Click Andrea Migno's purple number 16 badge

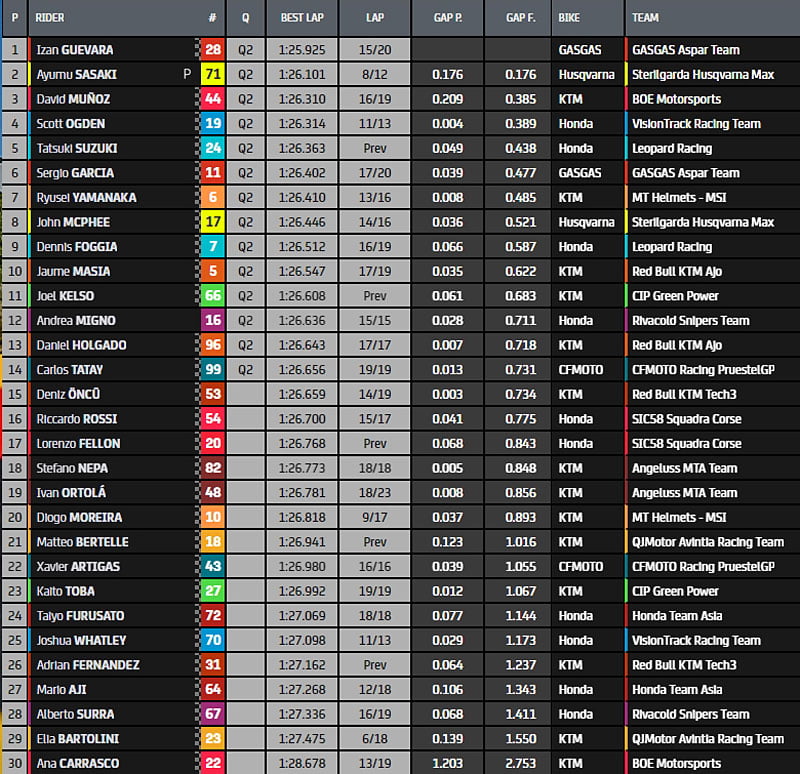[212, 320]
